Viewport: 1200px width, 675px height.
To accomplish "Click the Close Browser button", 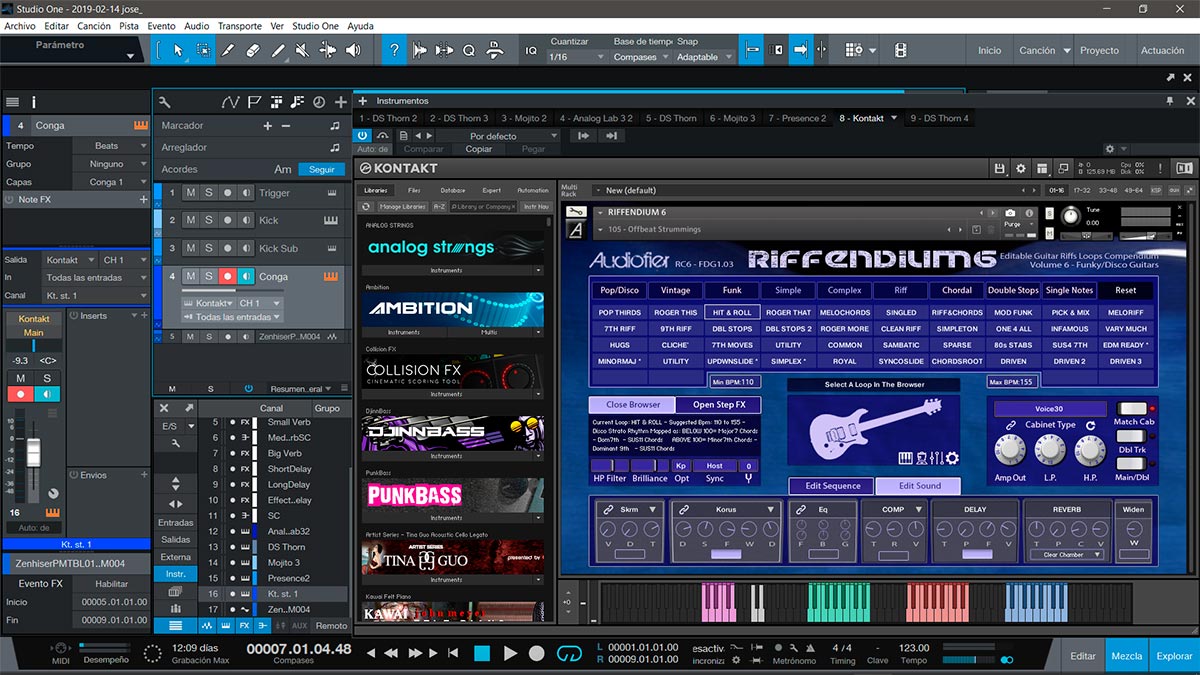I will [633, 405].
